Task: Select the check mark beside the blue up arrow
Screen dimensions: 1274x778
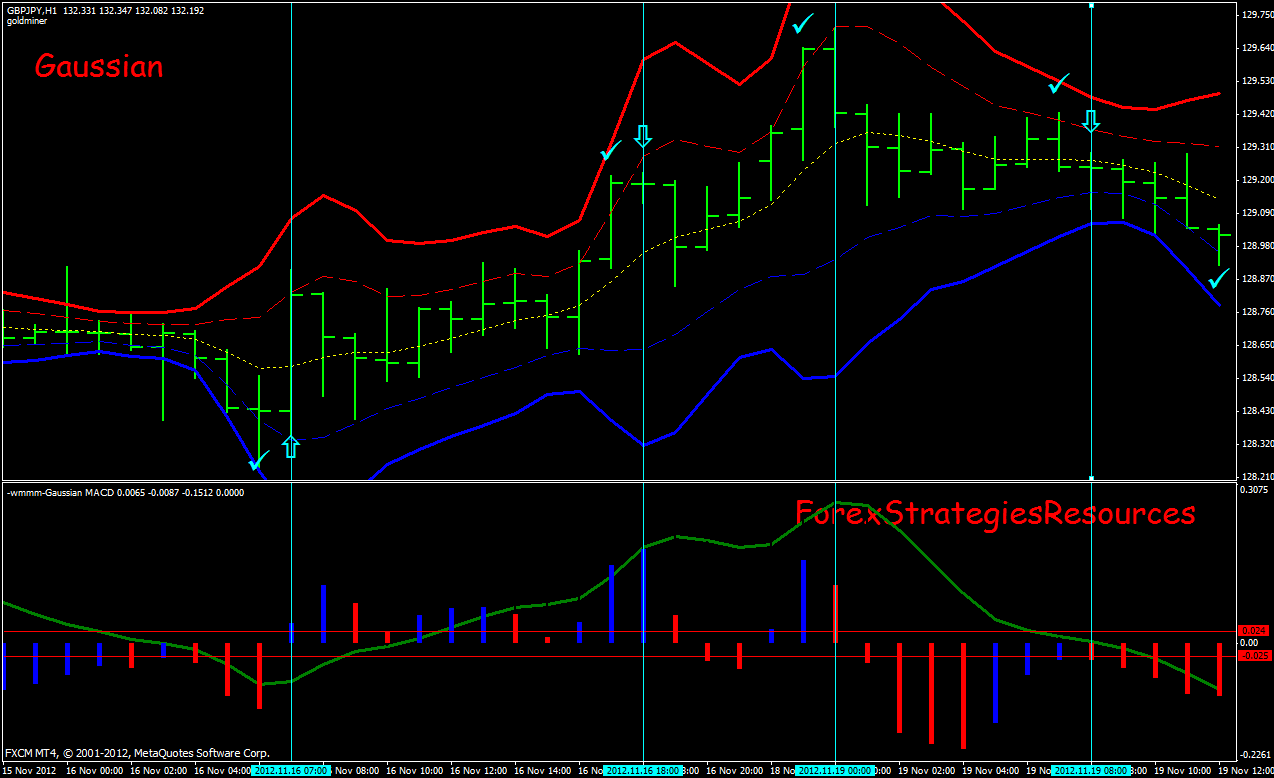Action: coord(259,461)
